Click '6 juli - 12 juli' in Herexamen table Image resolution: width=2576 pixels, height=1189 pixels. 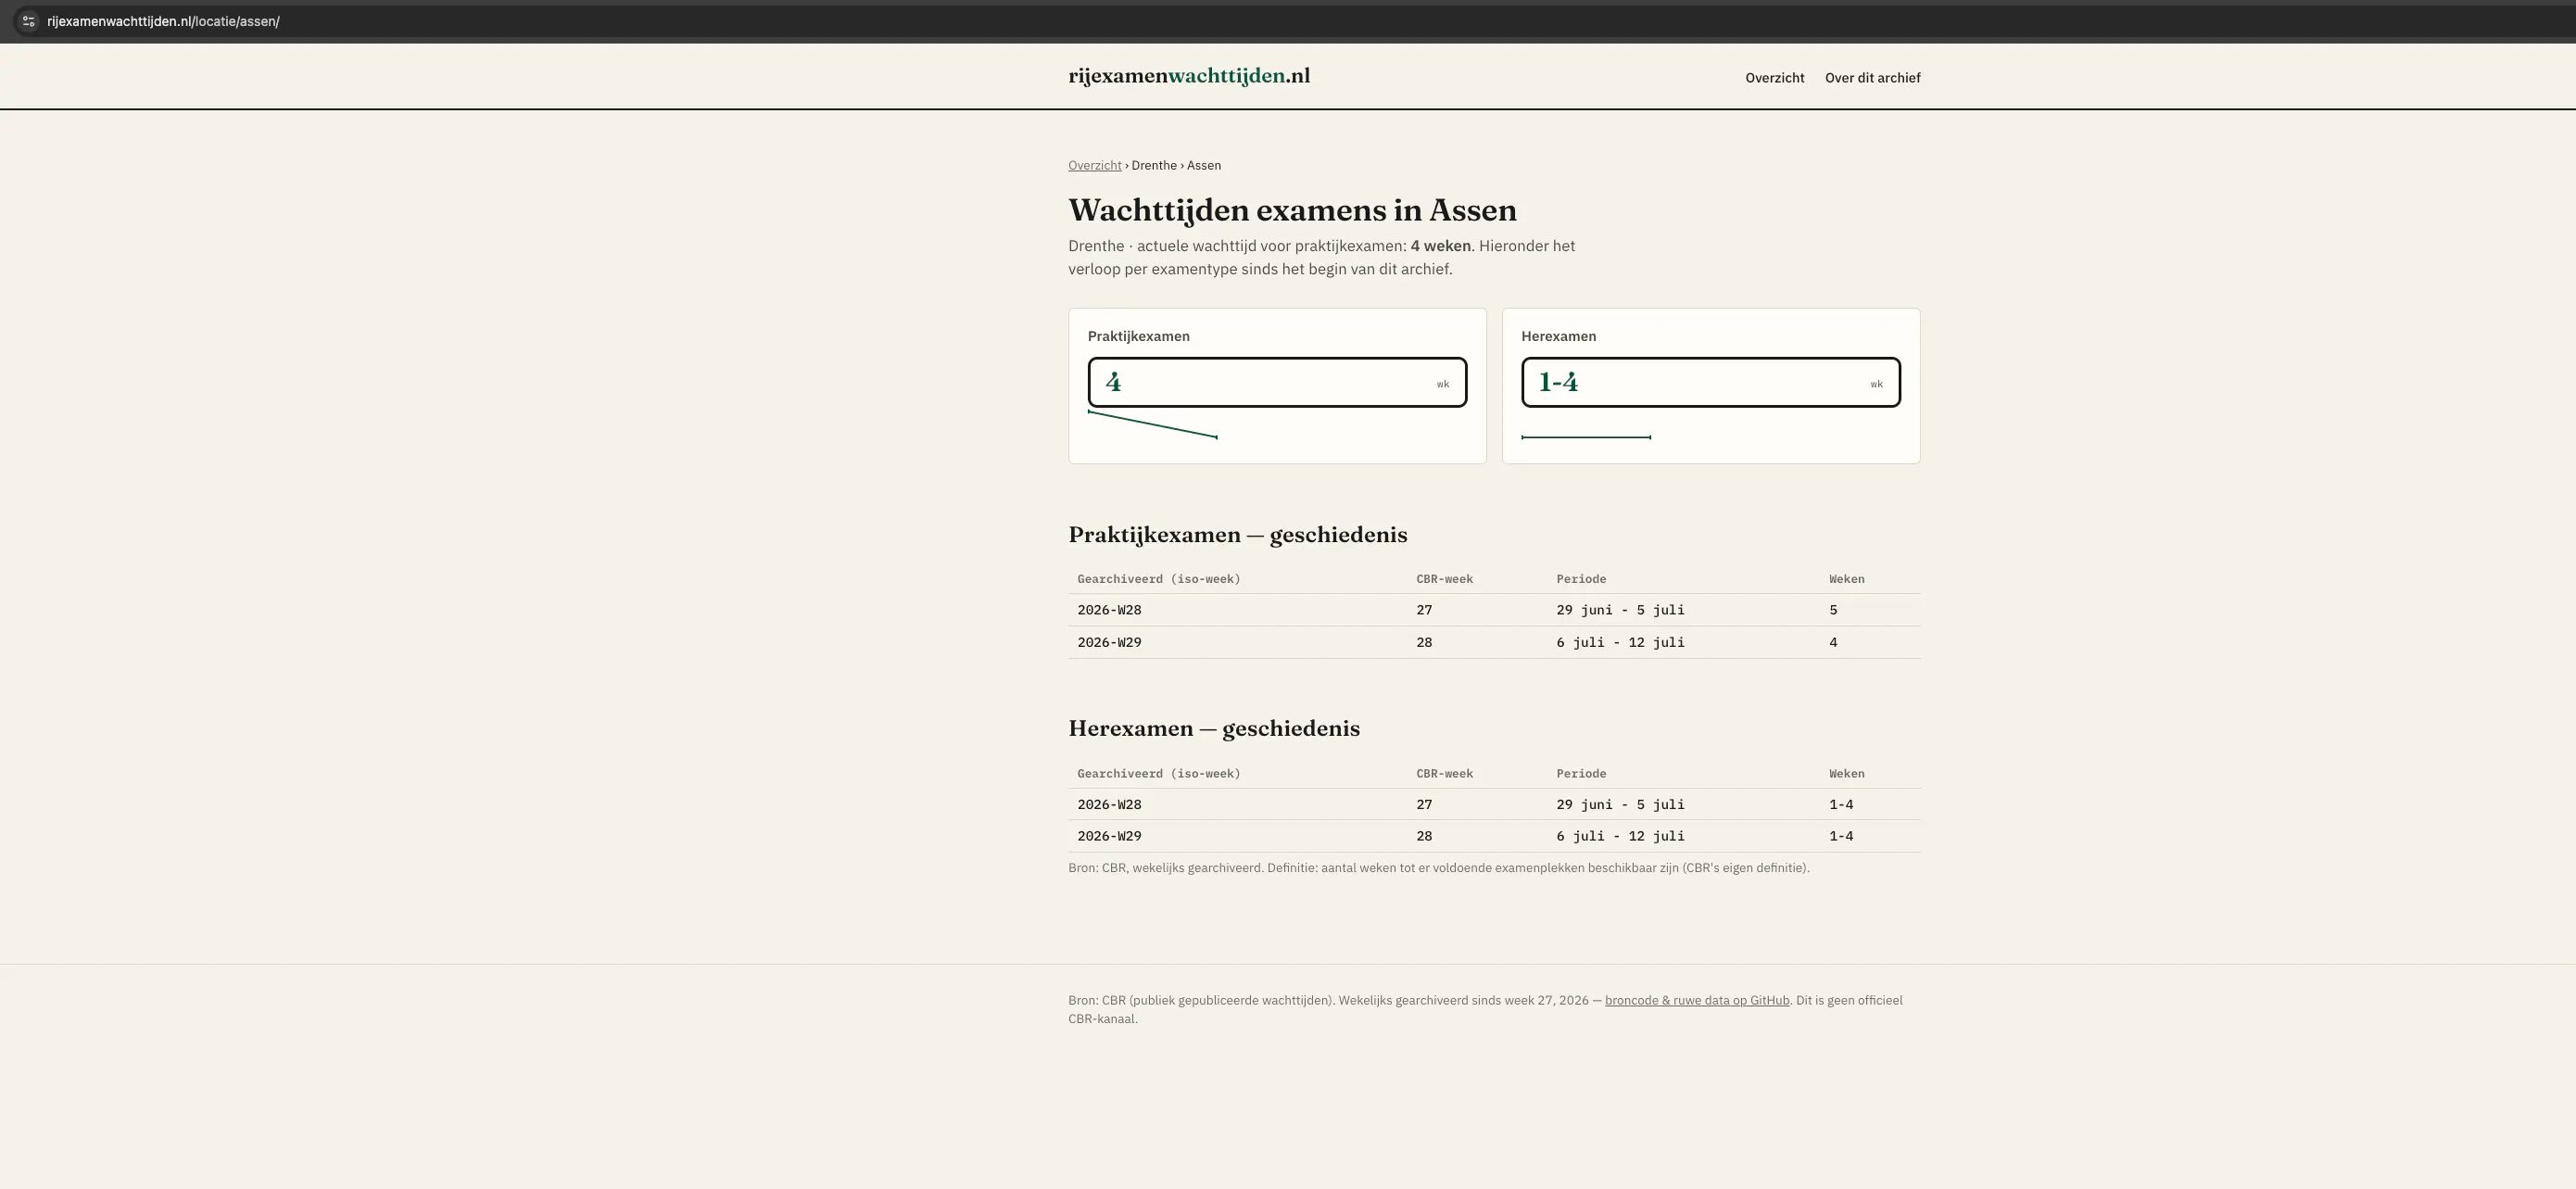[x=1620, y=836]
